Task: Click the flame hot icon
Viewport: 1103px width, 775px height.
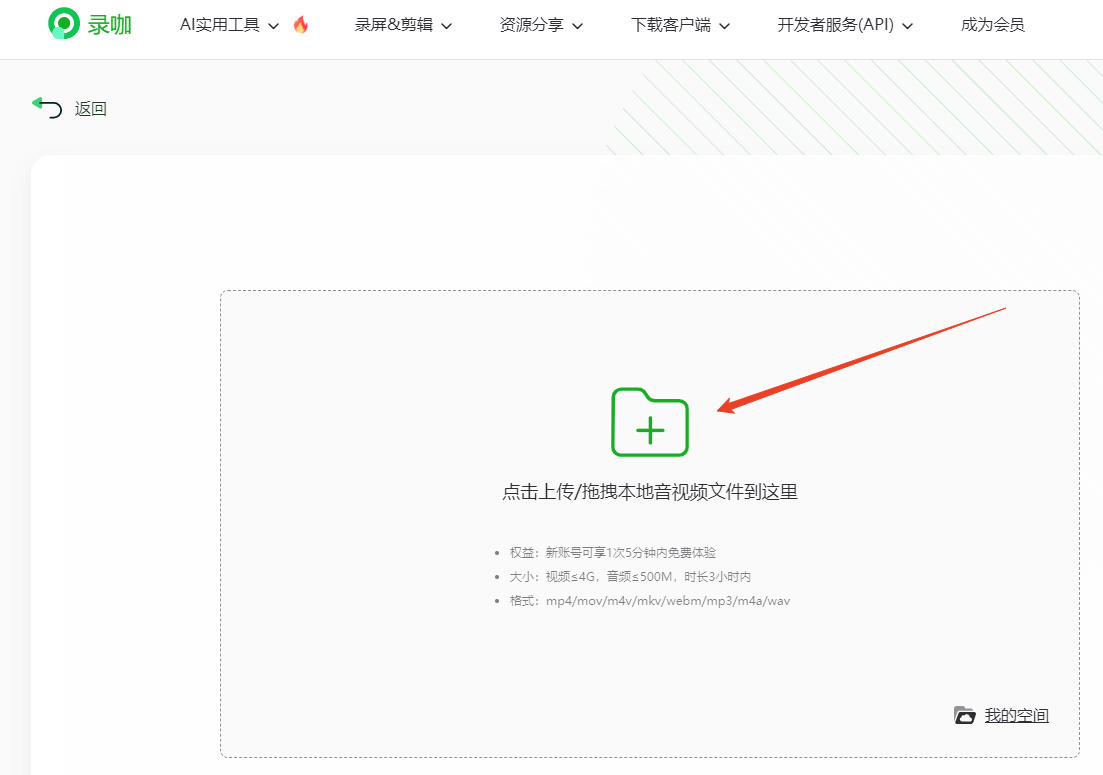Action: pos(300,25)
